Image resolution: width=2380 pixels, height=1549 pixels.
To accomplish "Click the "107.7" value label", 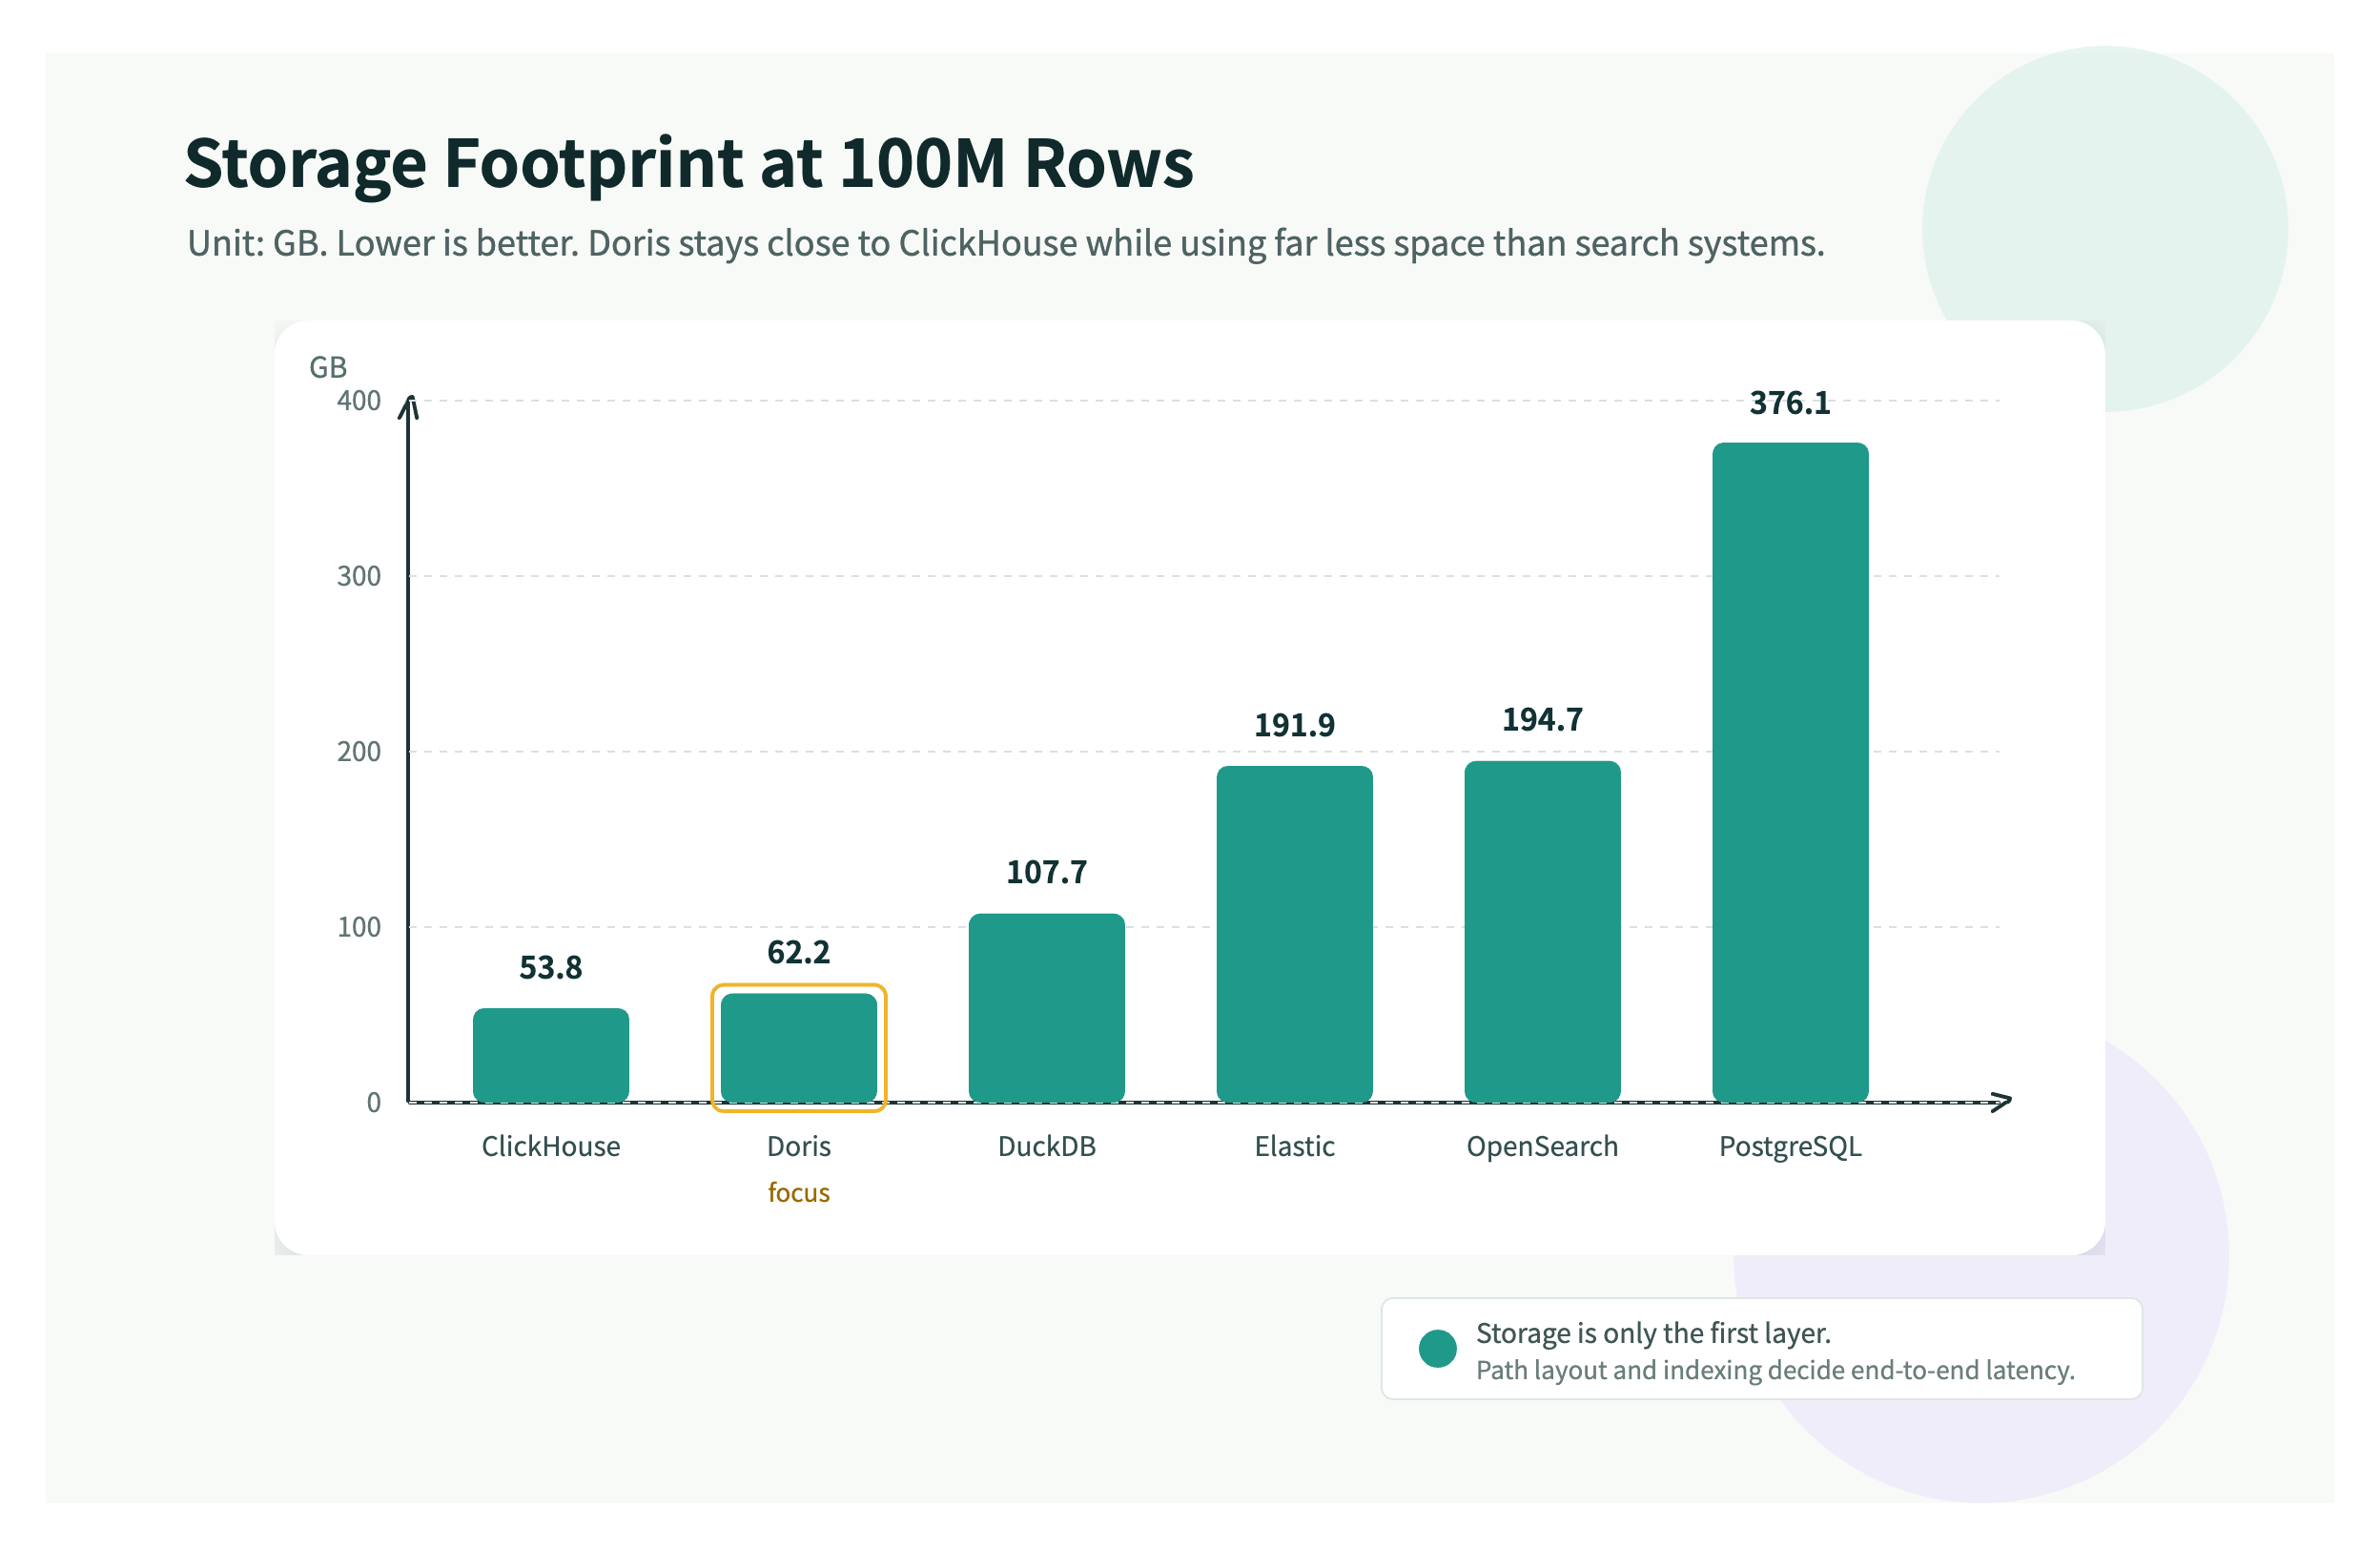I will [x=1047, y=873].
